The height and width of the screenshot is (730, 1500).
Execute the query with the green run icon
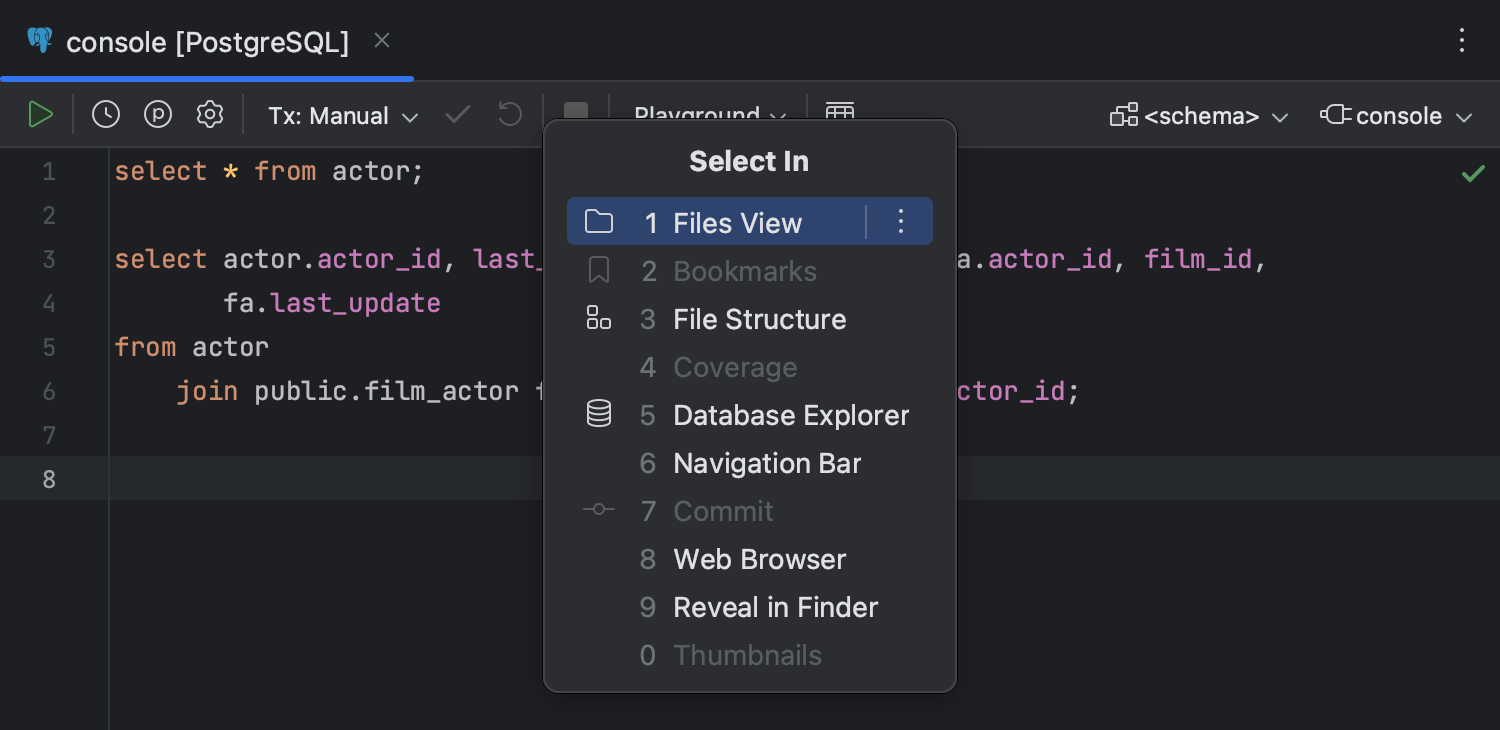point(41,114)
